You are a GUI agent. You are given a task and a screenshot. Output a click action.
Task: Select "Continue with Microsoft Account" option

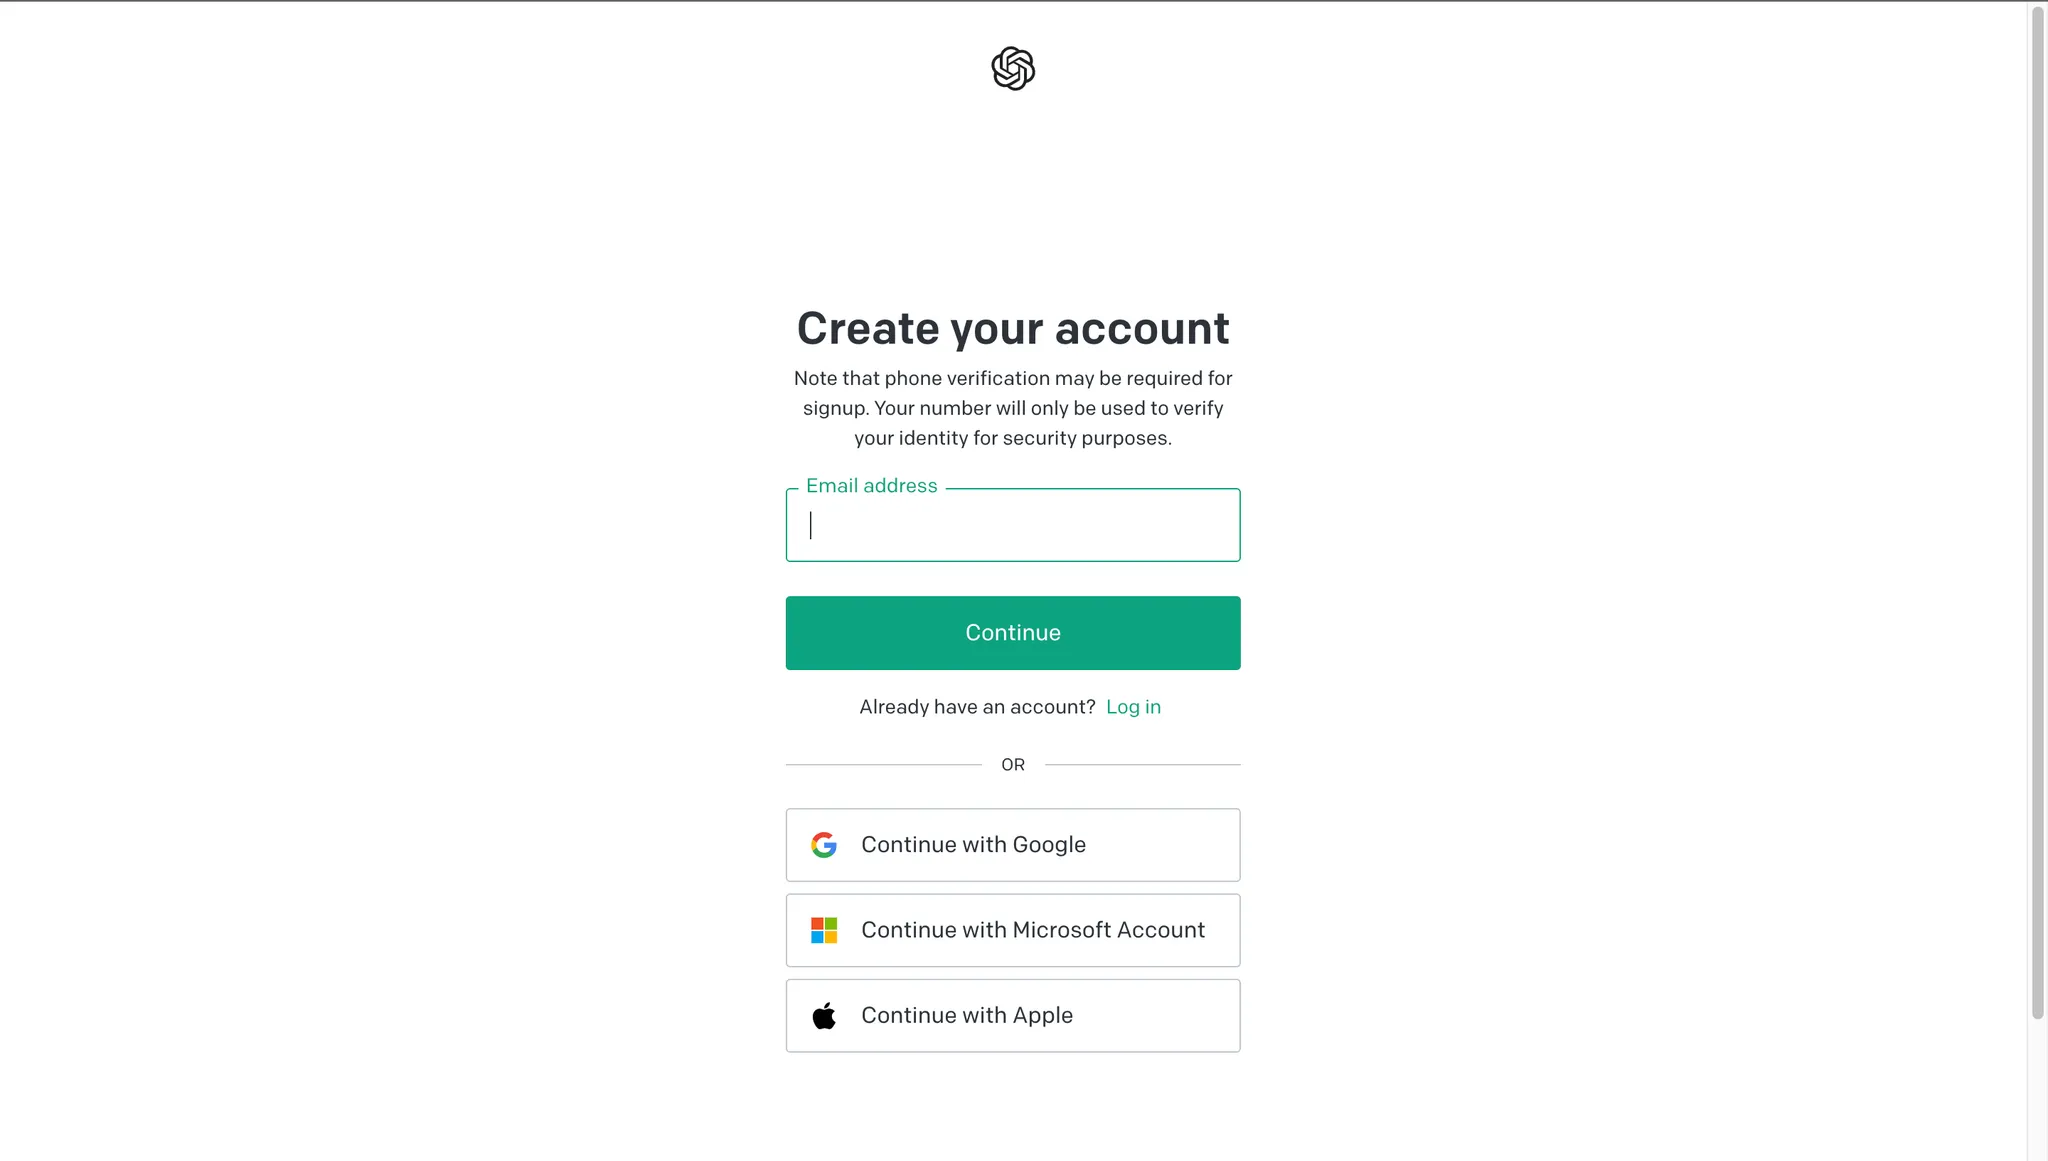point(1012,930)
